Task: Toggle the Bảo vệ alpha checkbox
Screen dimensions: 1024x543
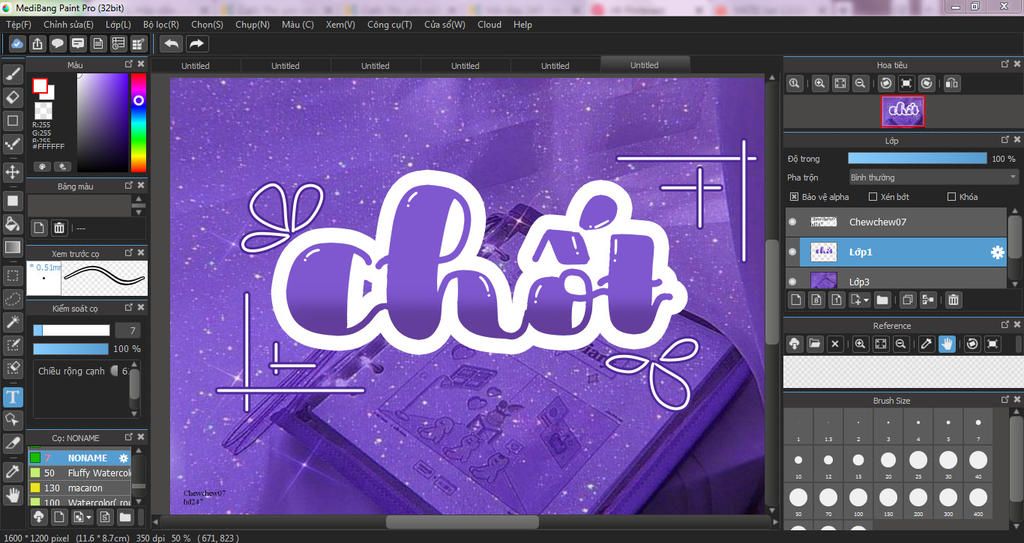Action: pos(794,197)
